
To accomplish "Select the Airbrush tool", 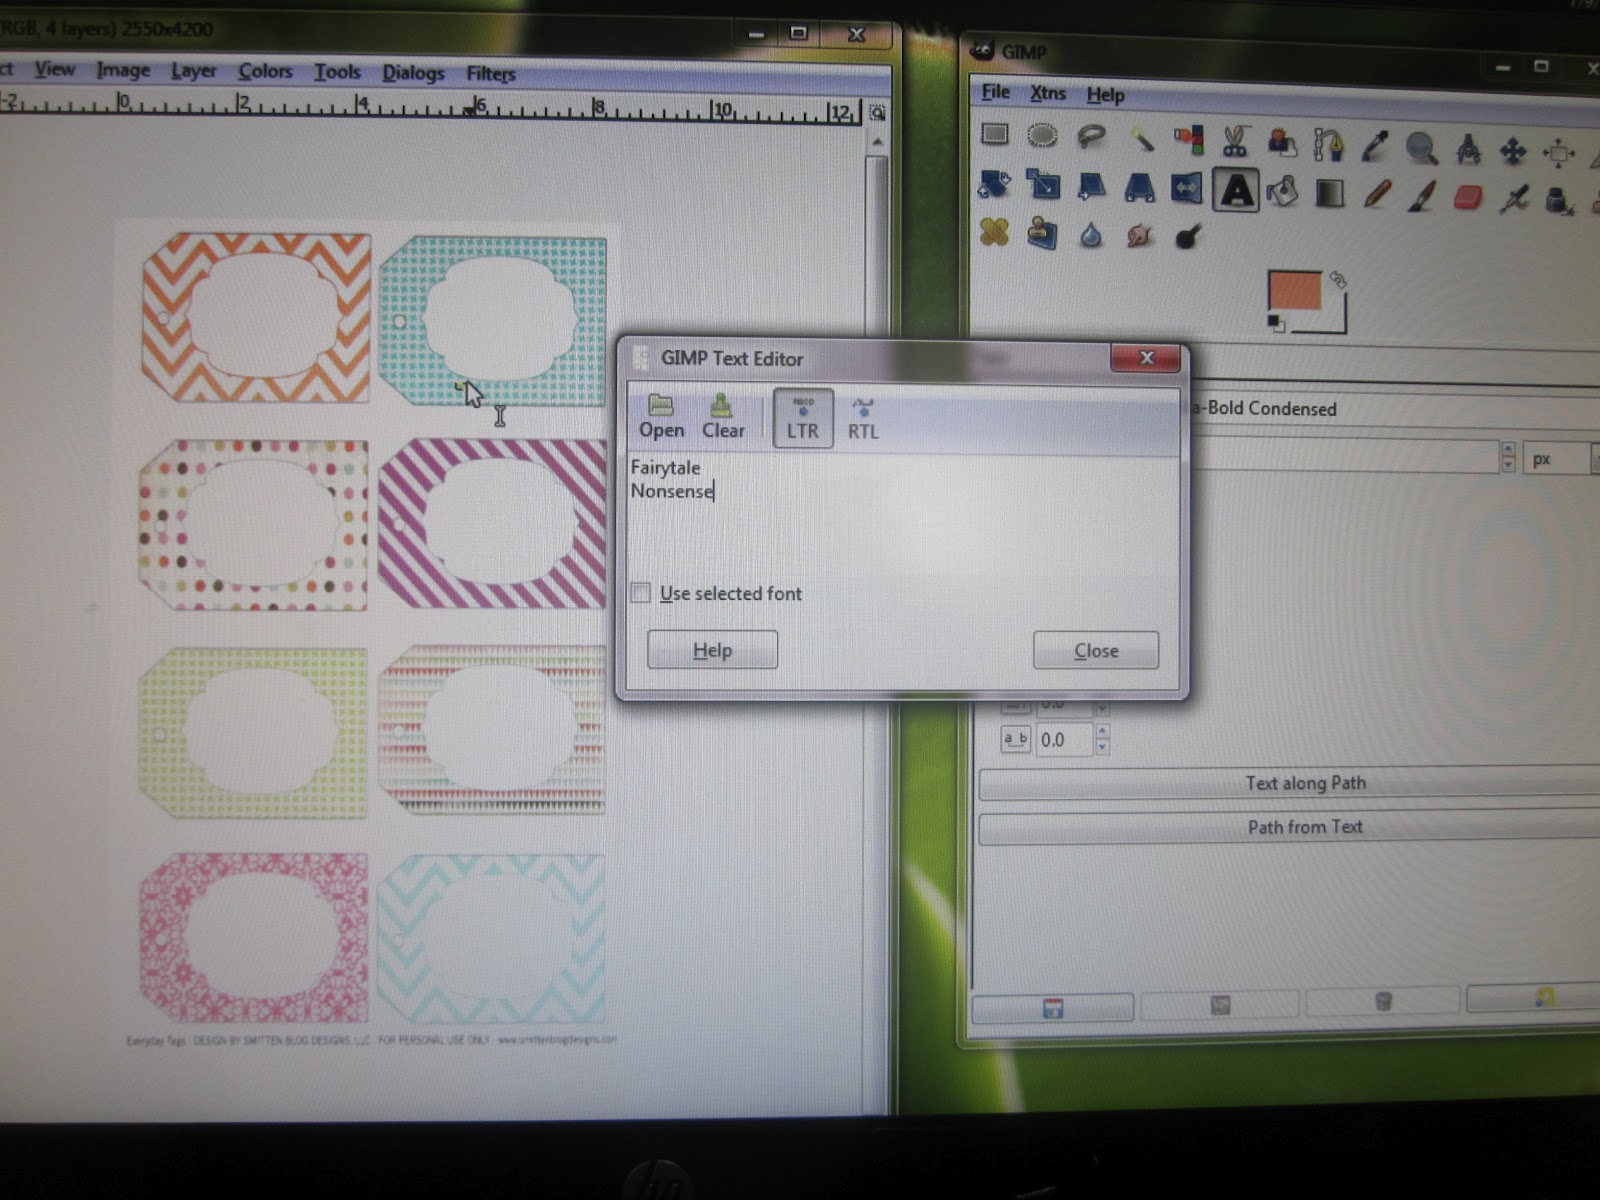I will coord(1514,199).
